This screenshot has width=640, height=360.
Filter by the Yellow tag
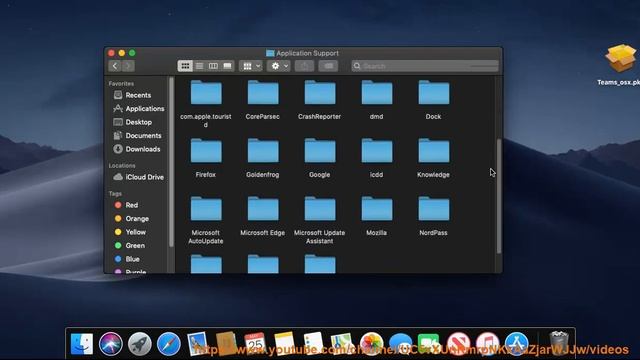pyautogui.click(x=130, y=232)
